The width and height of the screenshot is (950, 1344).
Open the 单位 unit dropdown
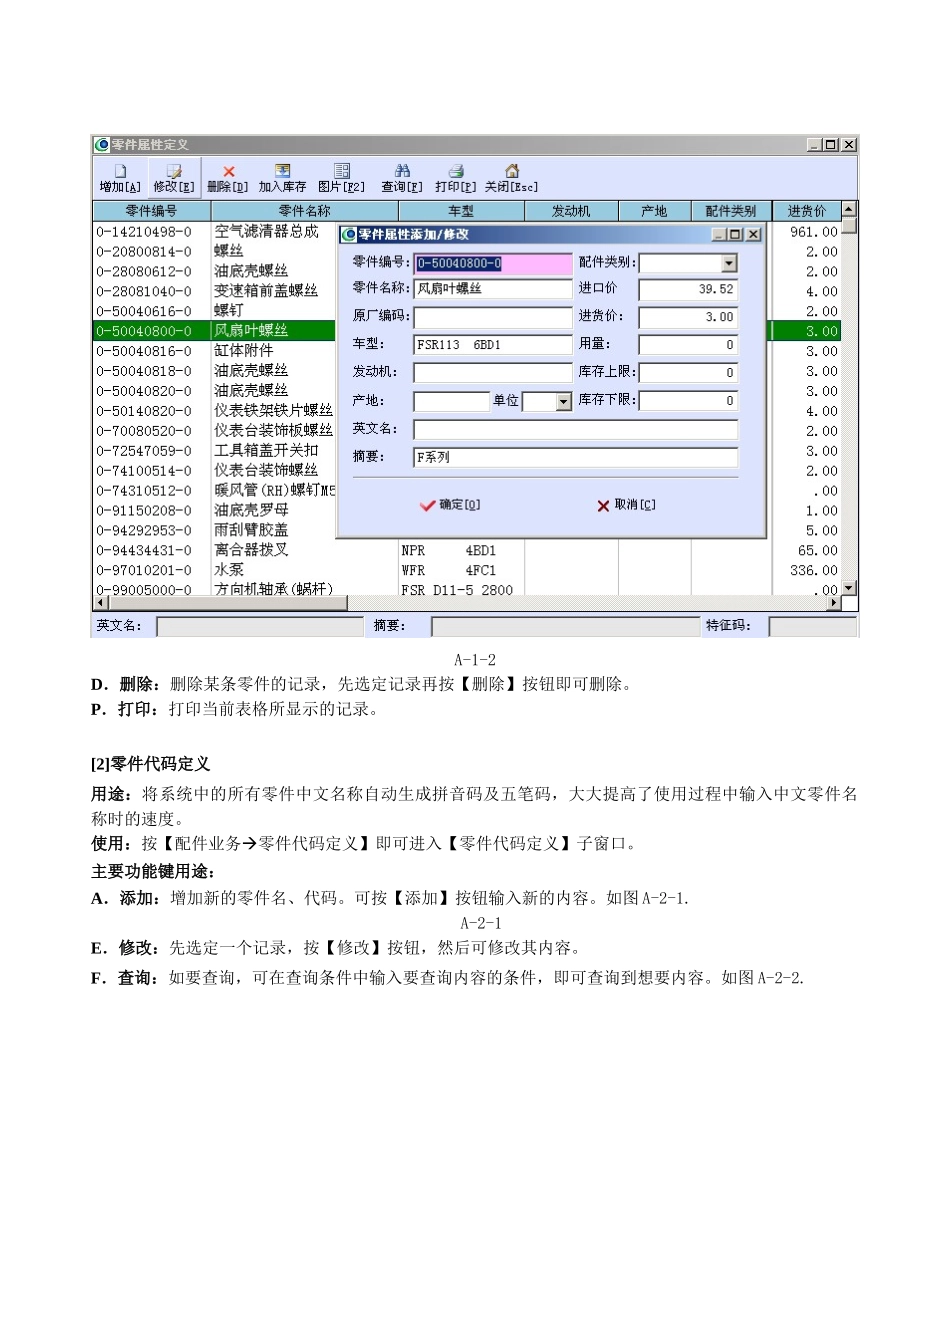[x=563, y=401]
